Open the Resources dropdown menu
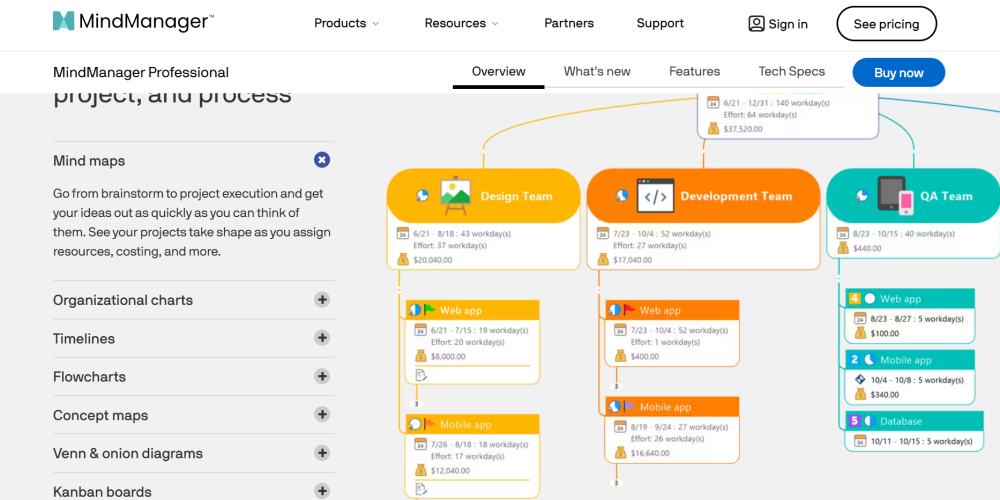Screen dimensions: 1000x500 tap(461, 23)
